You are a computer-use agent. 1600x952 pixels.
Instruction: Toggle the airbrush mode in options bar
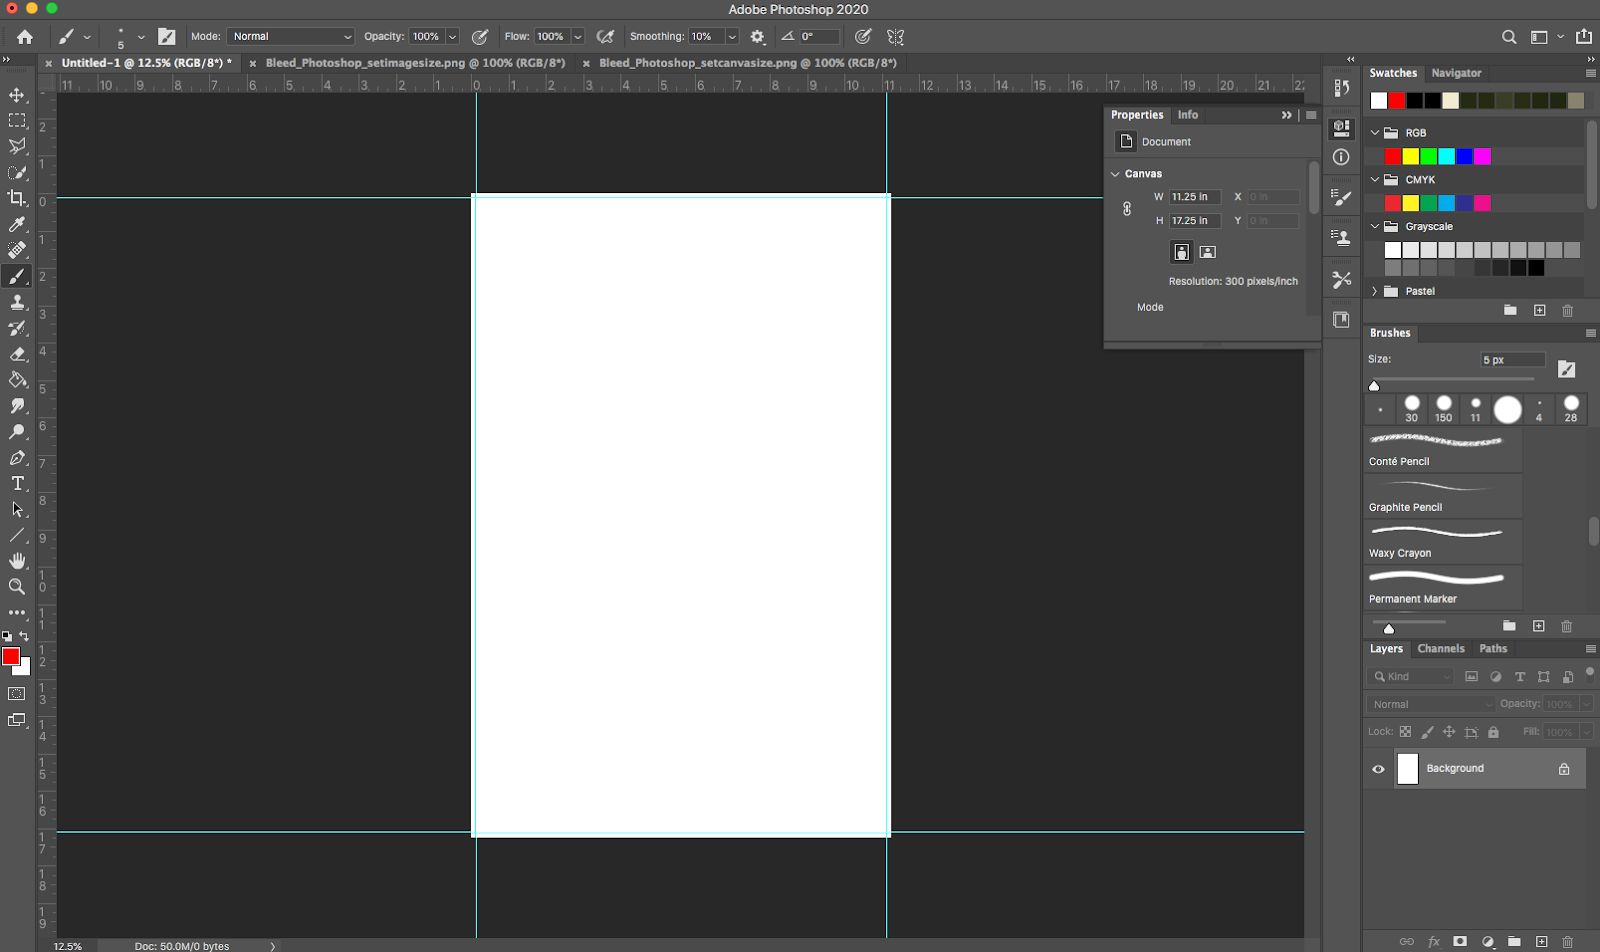(605, 36)
